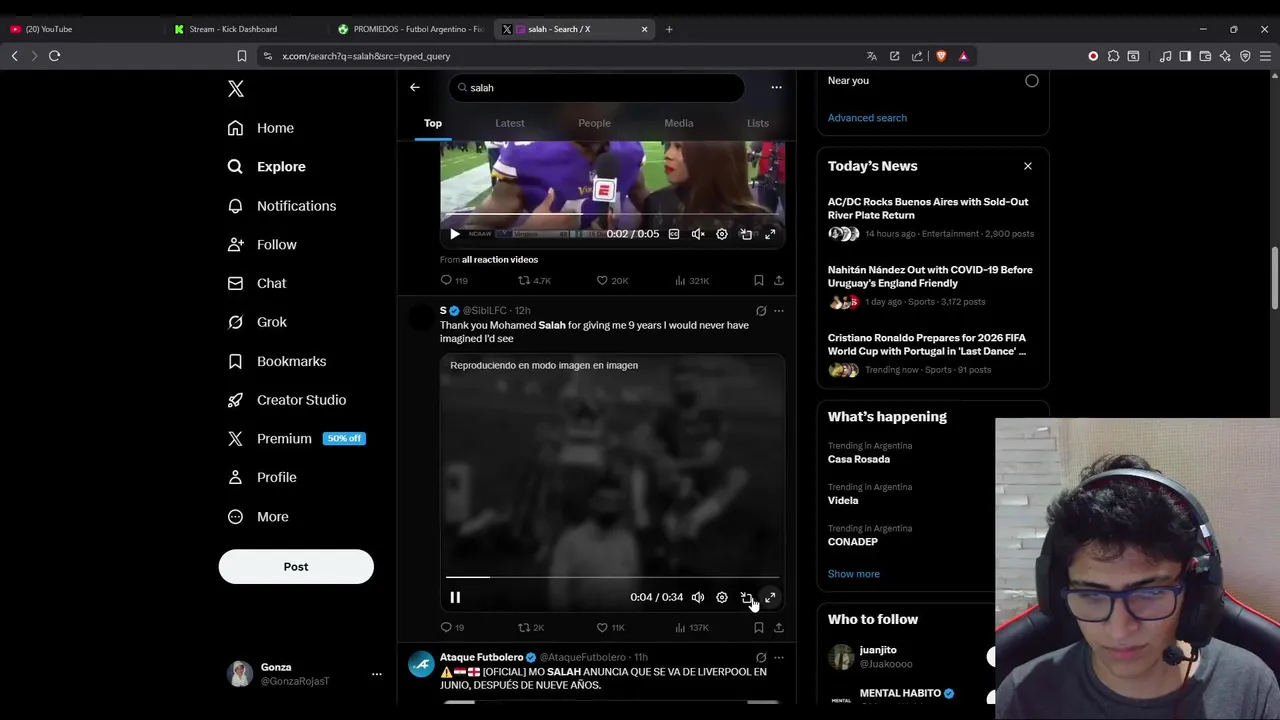Switch to the People tab

point(594,123)
